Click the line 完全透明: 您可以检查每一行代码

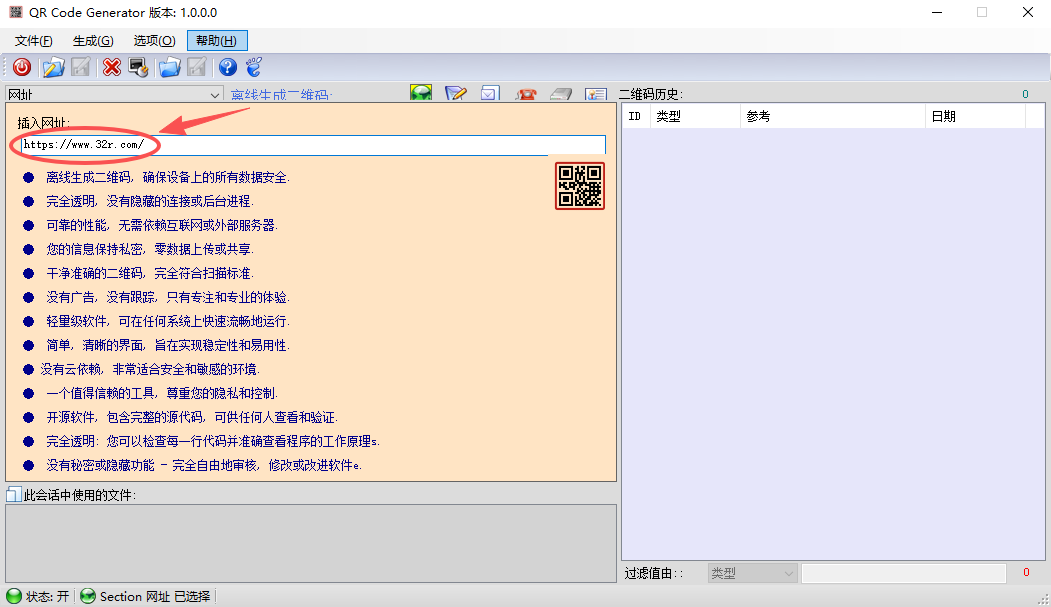point(212,442)
